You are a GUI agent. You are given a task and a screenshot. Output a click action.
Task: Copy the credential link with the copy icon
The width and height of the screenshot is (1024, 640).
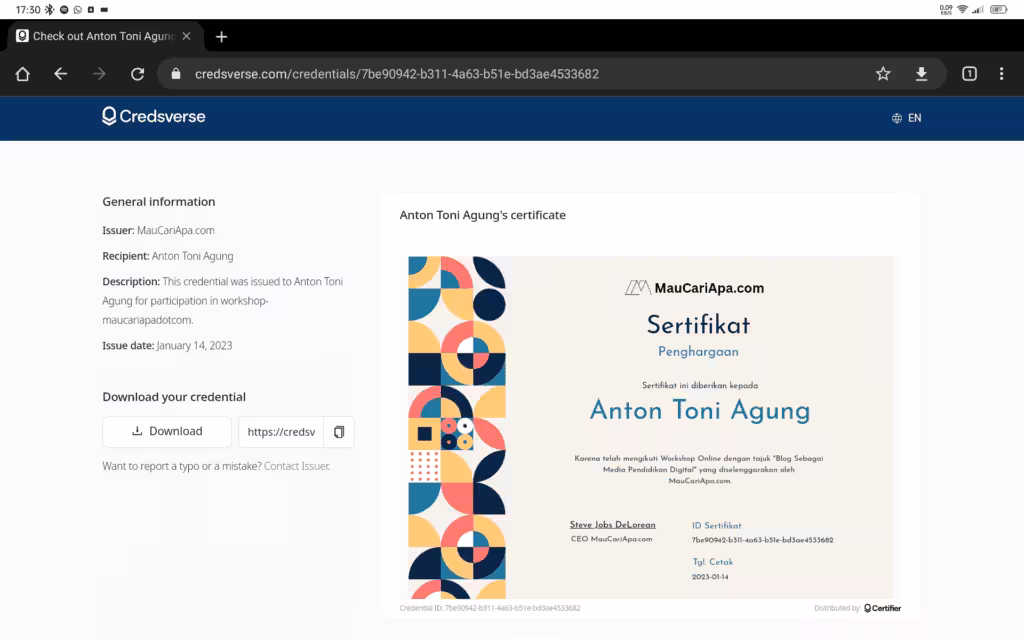339,432
